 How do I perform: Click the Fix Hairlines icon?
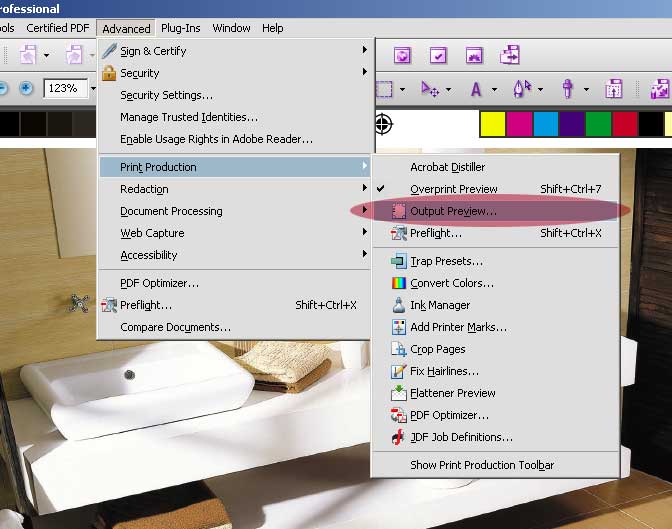399,371
